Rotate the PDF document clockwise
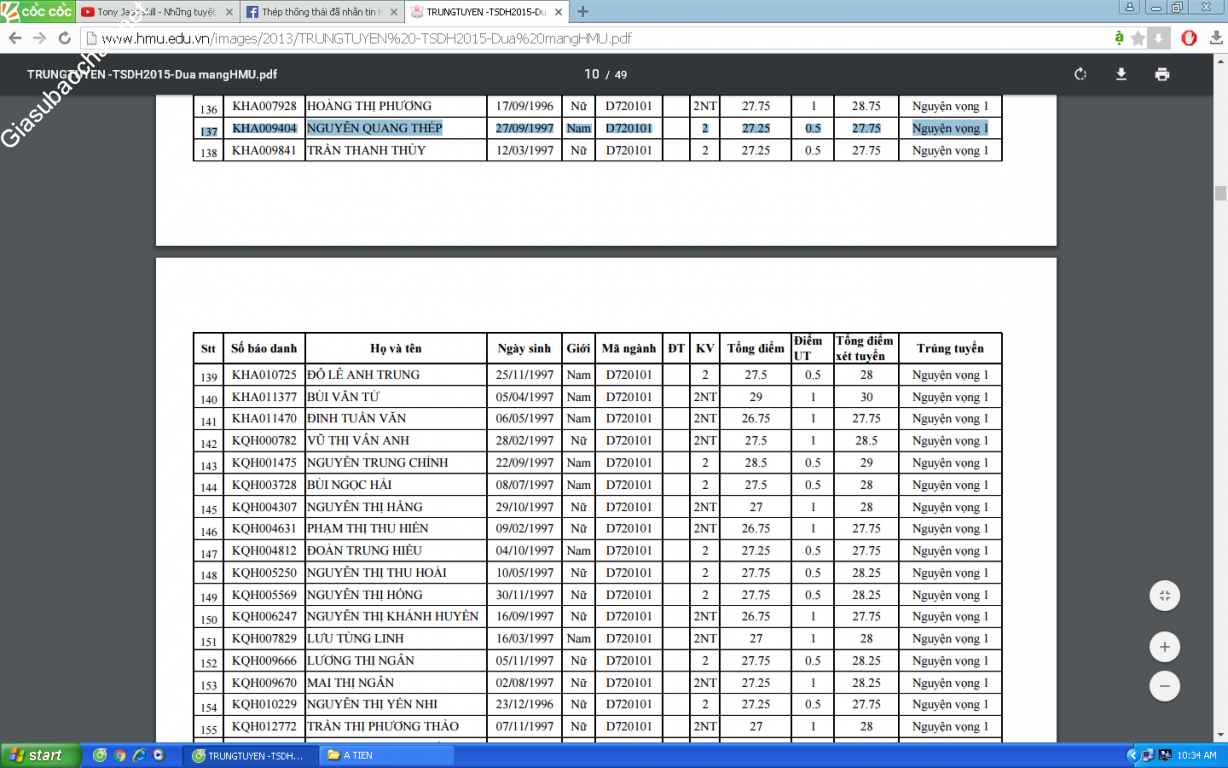 (x=1080, y=75)
